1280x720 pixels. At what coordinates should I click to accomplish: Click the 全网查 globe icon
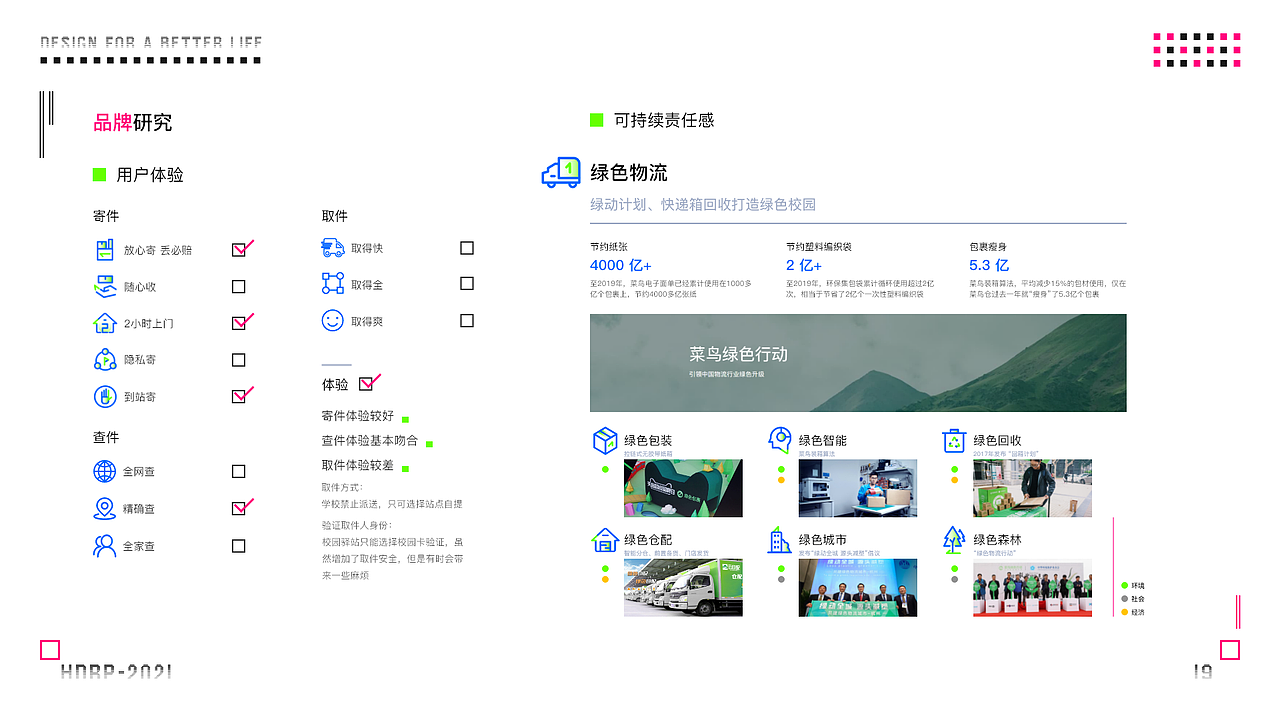(105, 471)
